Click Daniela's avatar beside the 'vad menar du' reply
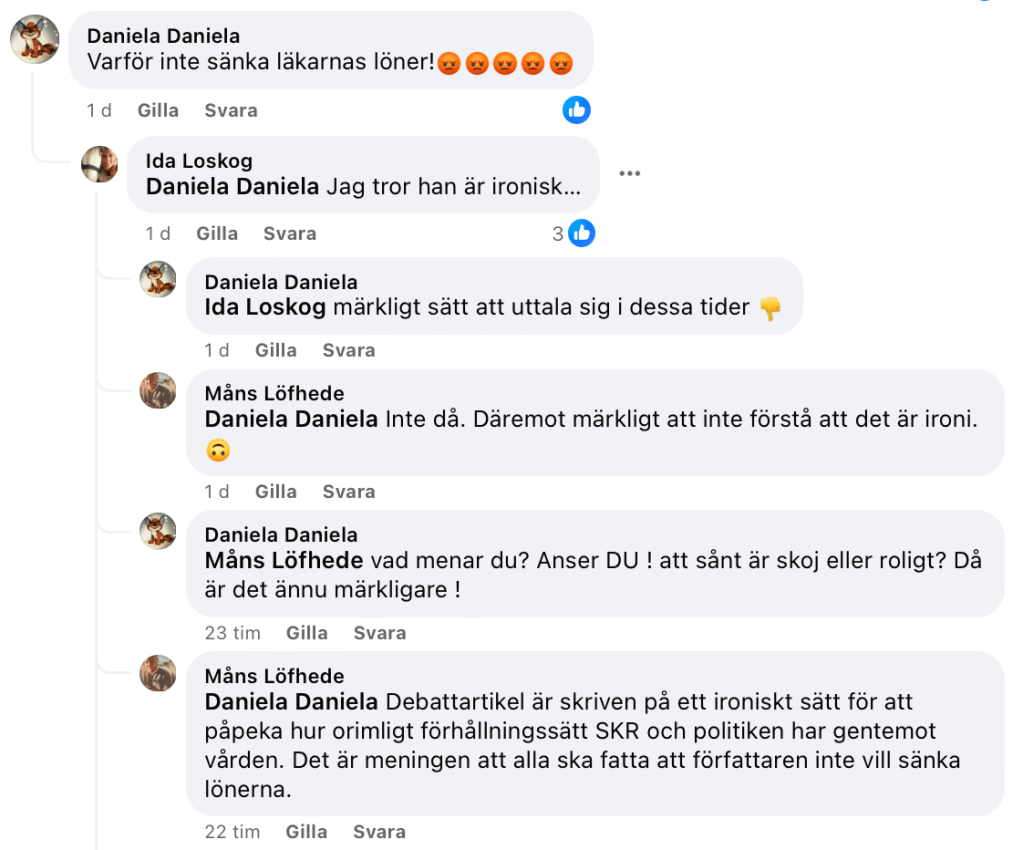The width and height of the screenshot is (1023, 850). (x=158, y=532)
